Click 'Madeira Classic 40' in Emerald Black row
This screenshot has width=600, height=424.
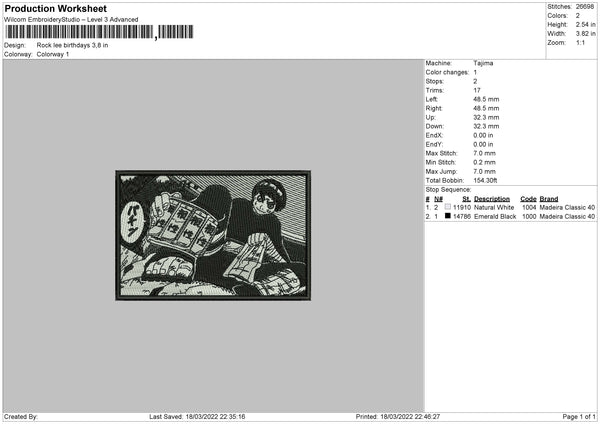pos(567,217)
